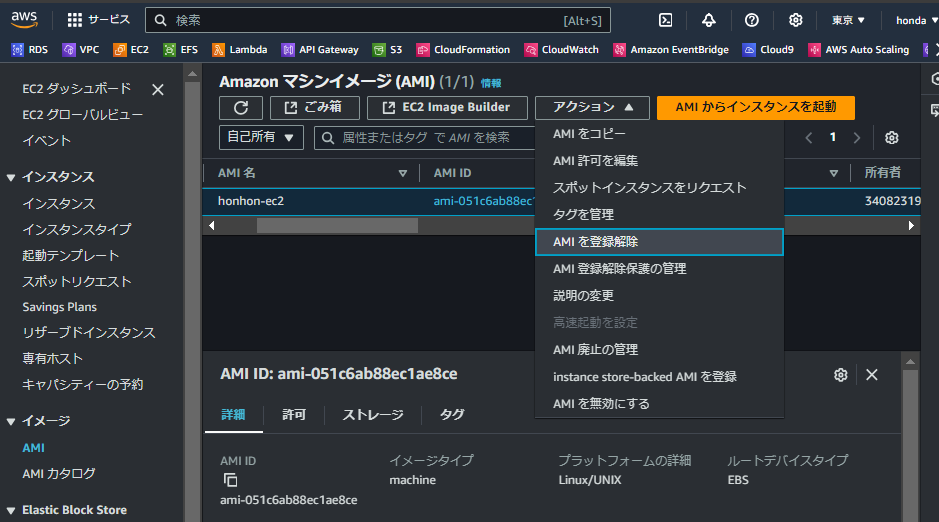Open the RDS bookmark shortcut
This screenshot has width=939, height=522.
coord(30,50)
